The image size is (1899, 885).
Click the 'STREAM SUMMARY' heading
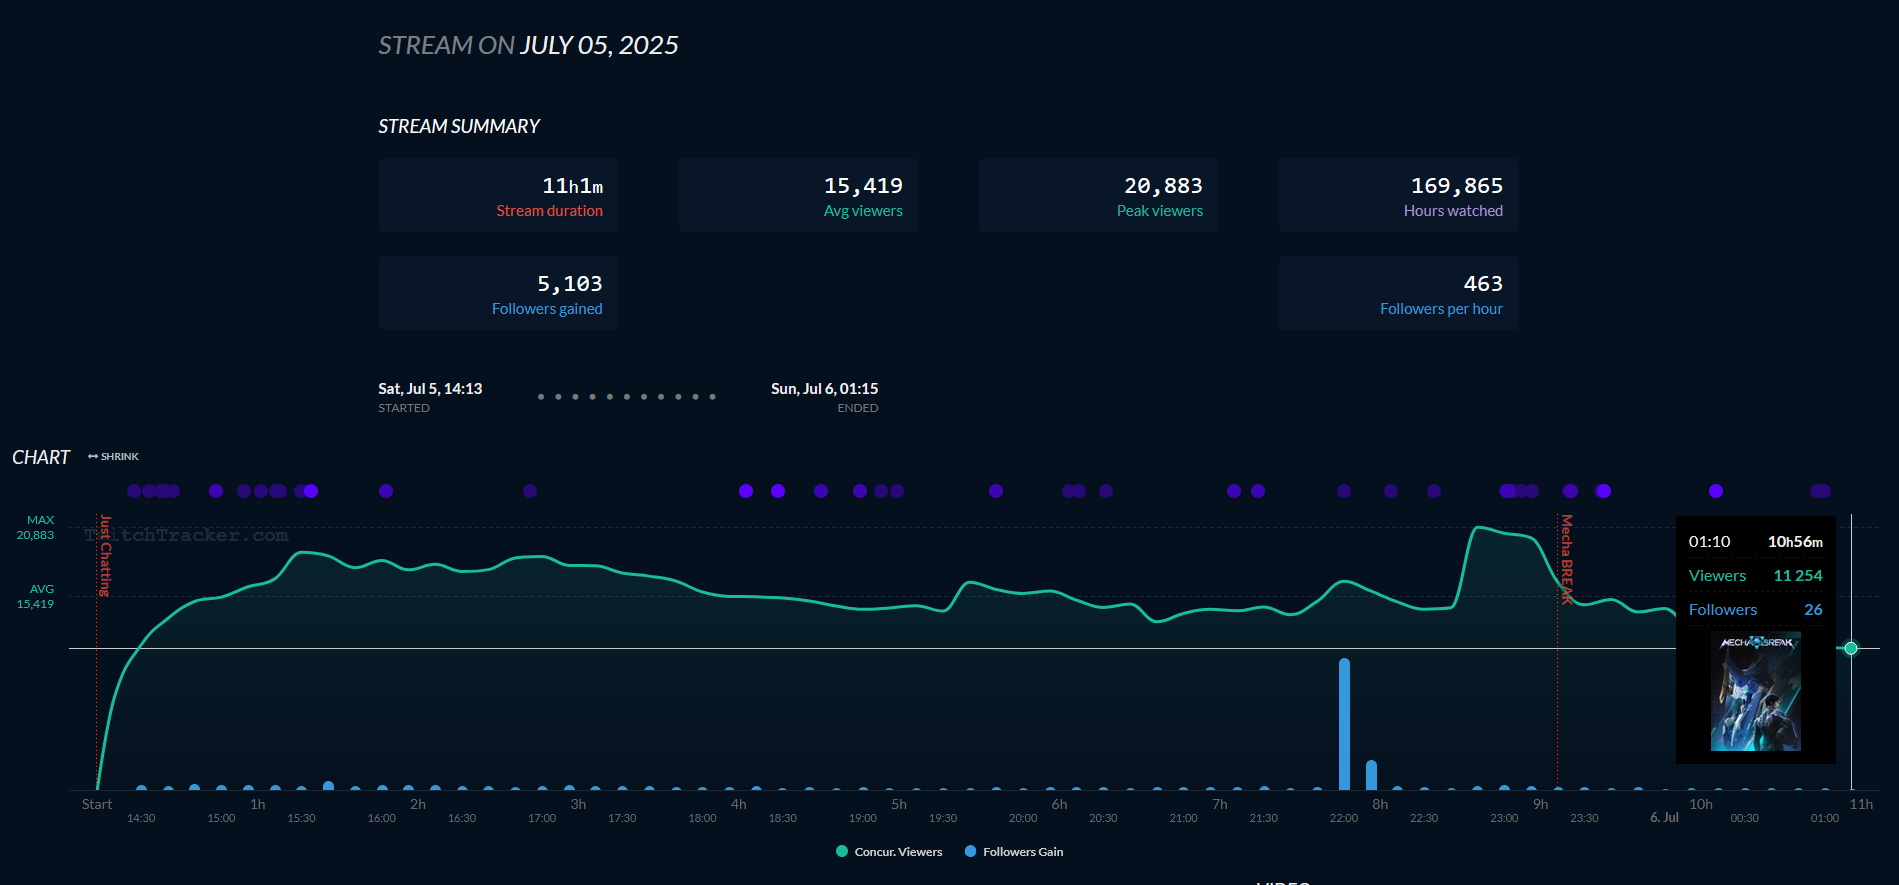coord(459,126)
